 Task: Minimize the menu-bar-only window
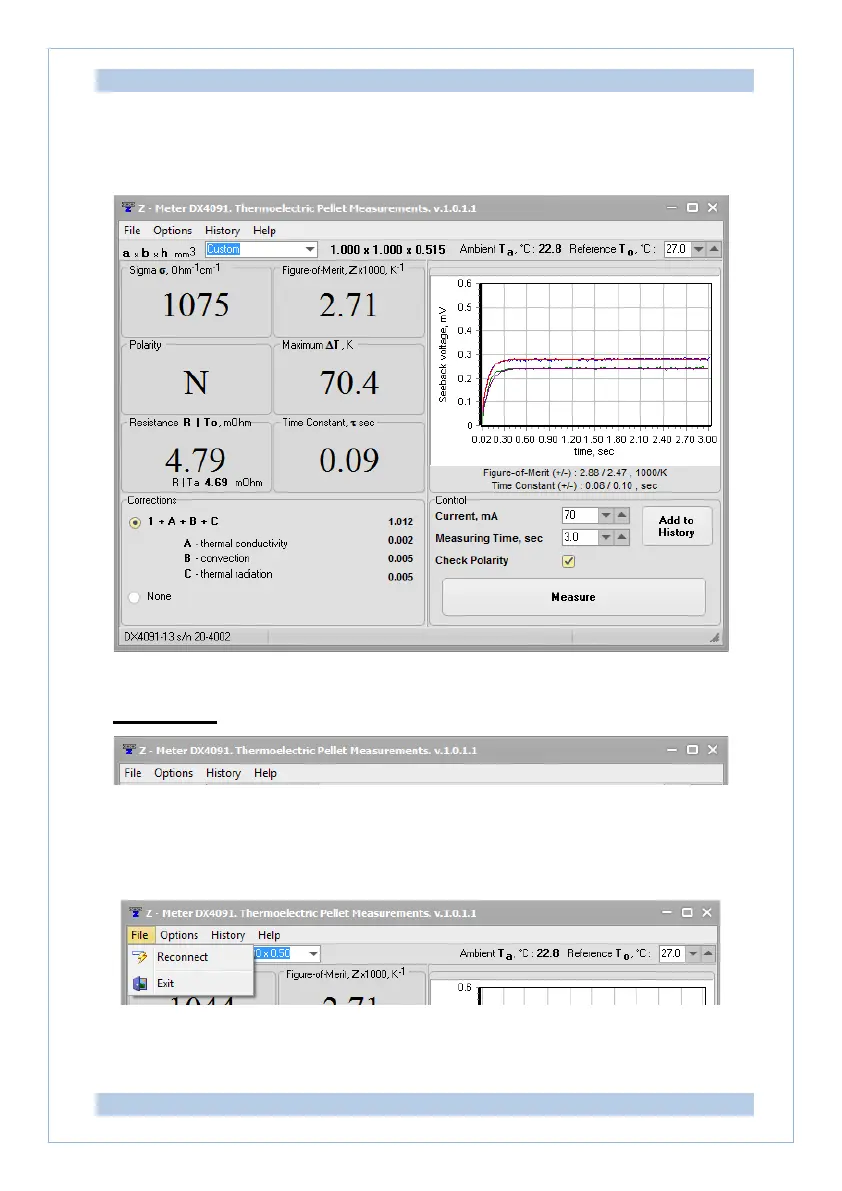671,750
